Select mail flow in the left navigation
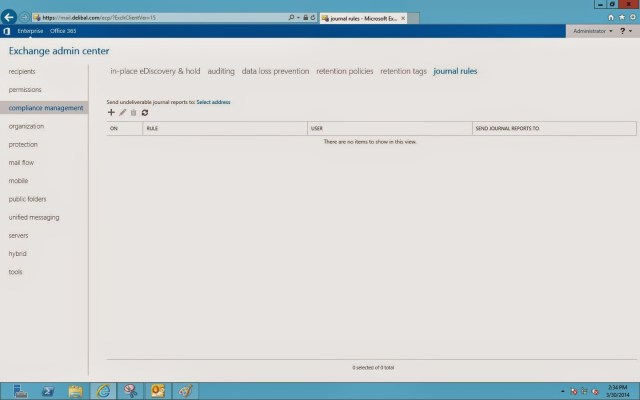This screenshot has width=640, height=400. (21, 162)
